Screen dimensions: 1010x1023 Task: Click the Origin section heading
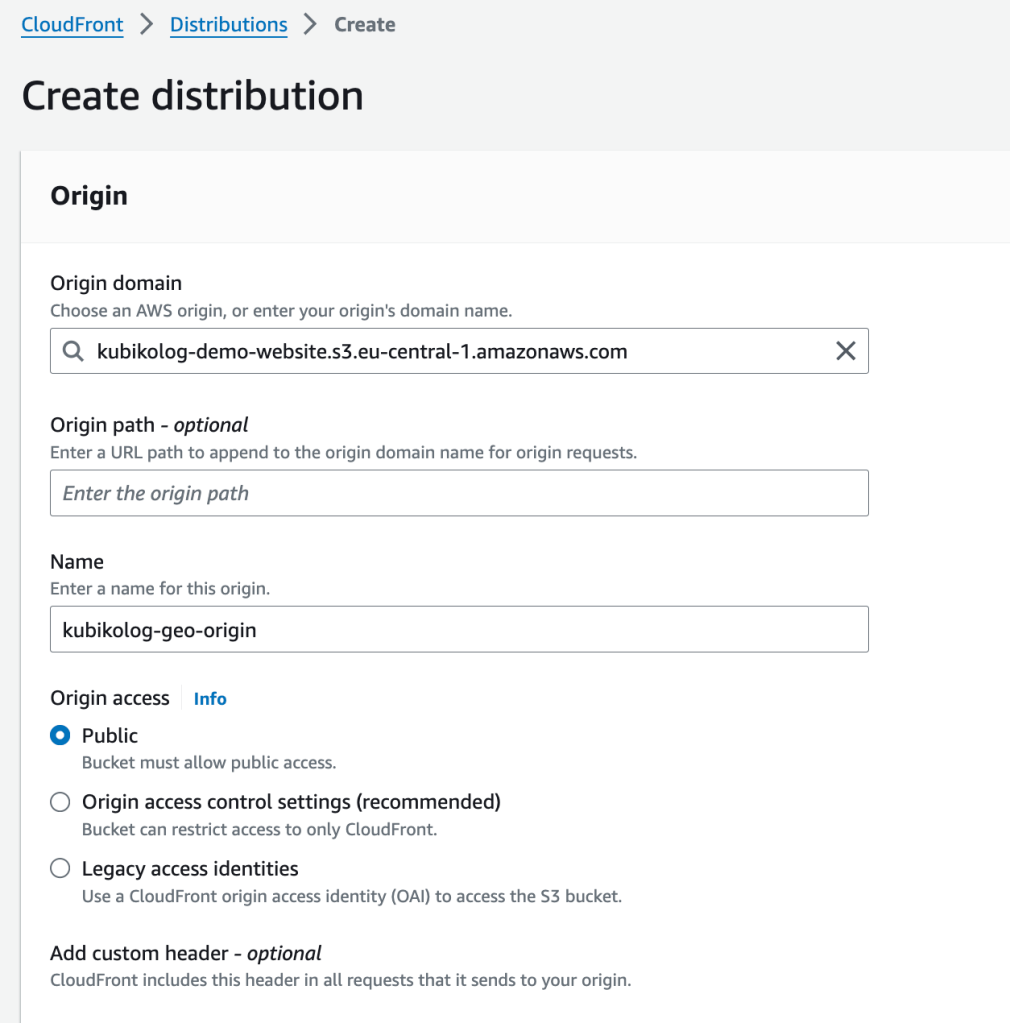89,196
